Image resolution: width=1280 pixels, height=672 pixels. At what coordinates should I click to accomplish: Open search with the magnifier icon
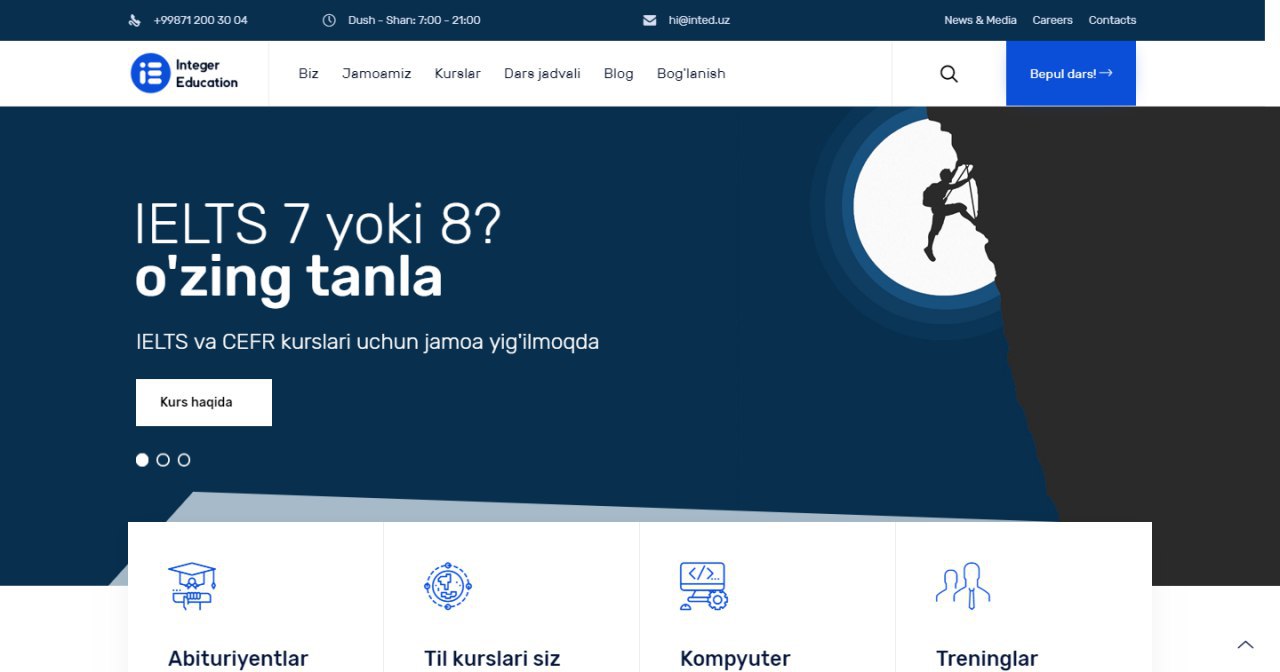click(949, 74)
